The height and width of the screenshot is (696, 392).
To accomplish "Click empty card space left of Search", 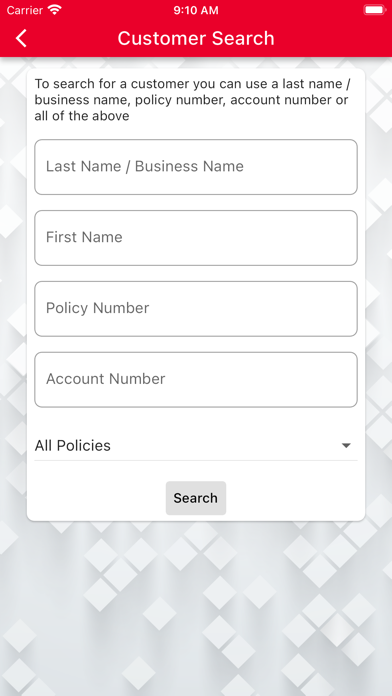I will click(96, 498).
